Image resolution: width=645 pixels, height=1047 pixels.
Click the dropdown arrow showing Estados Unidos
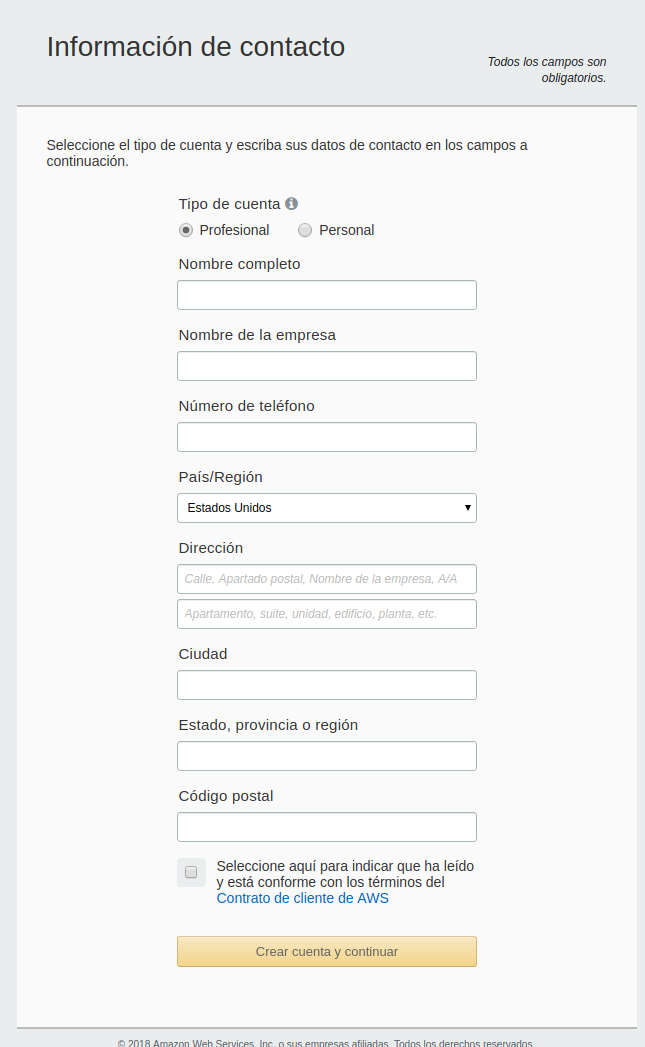point(466,508)
